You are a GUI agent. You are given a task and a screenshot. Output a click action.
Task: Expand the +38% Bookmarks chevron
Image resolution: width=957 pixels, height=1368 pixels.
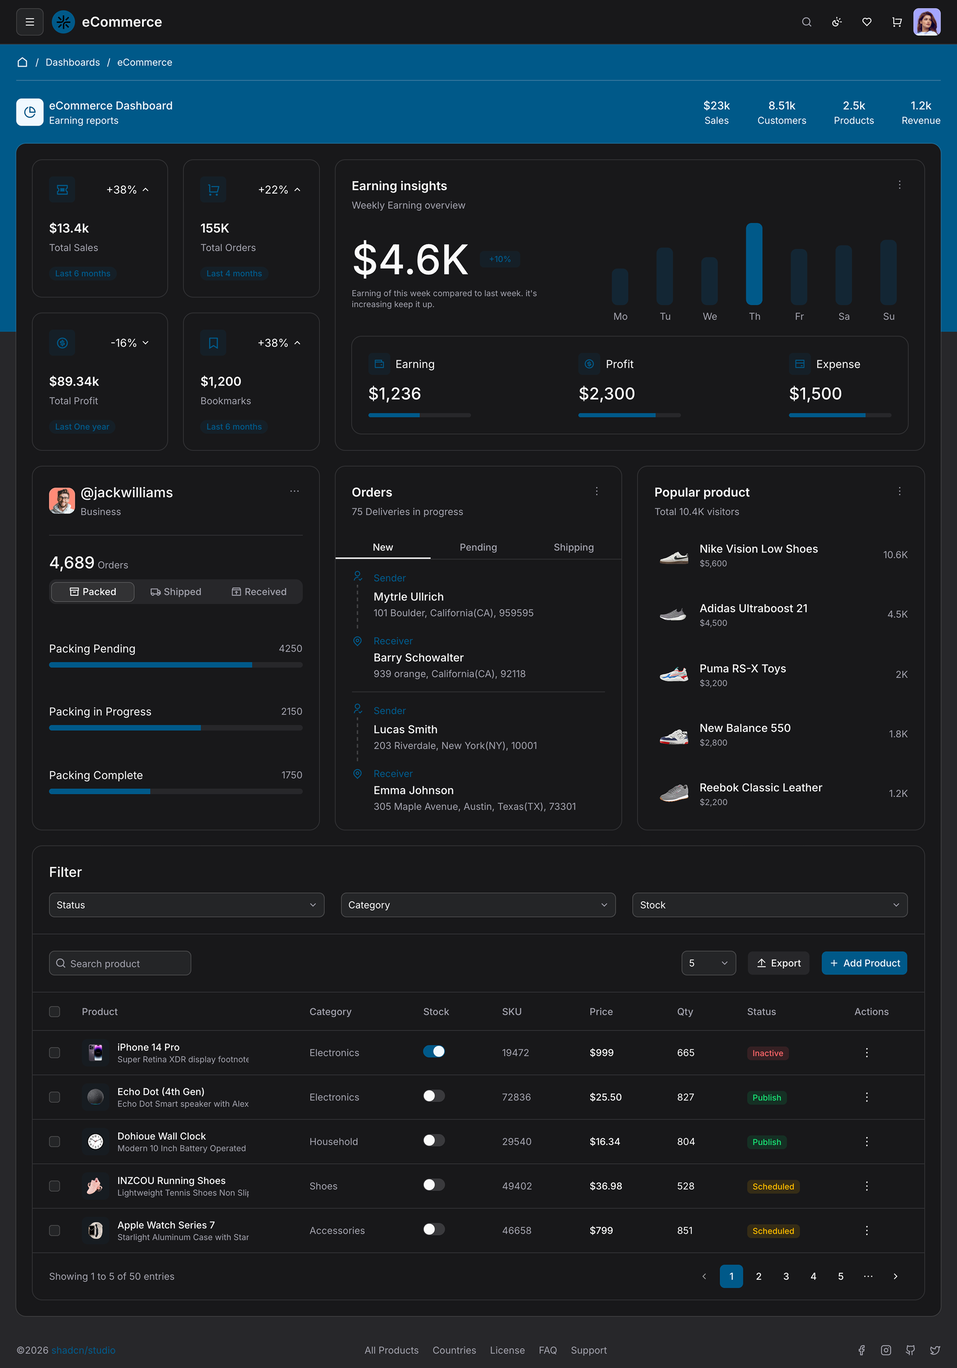point(297,343)
